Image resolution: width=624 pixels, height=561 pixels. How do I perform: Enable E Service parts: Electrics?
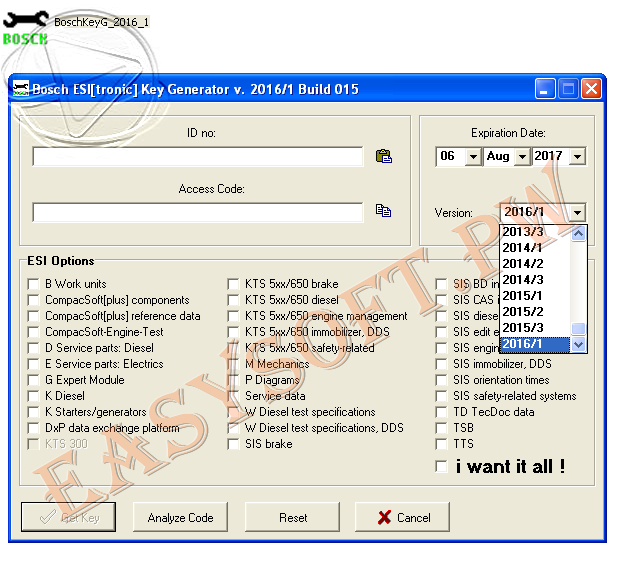coord(33,364)
